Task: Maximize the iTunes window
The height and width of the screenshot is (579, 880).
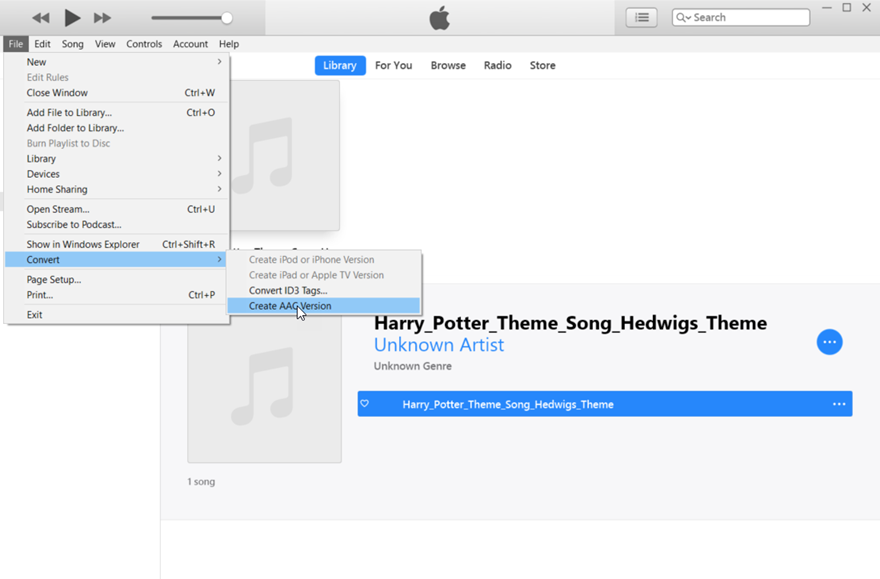Action: click(847, 8)
